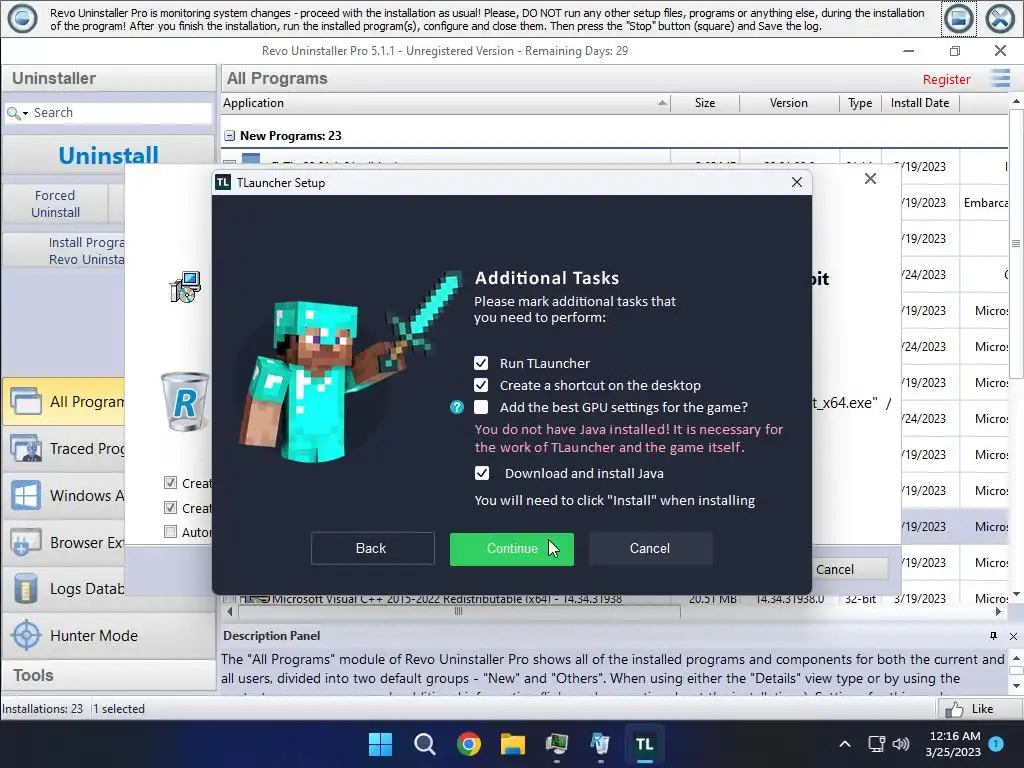
Task: Uncheck Download and install Java
Action: (x=482, y=473)
